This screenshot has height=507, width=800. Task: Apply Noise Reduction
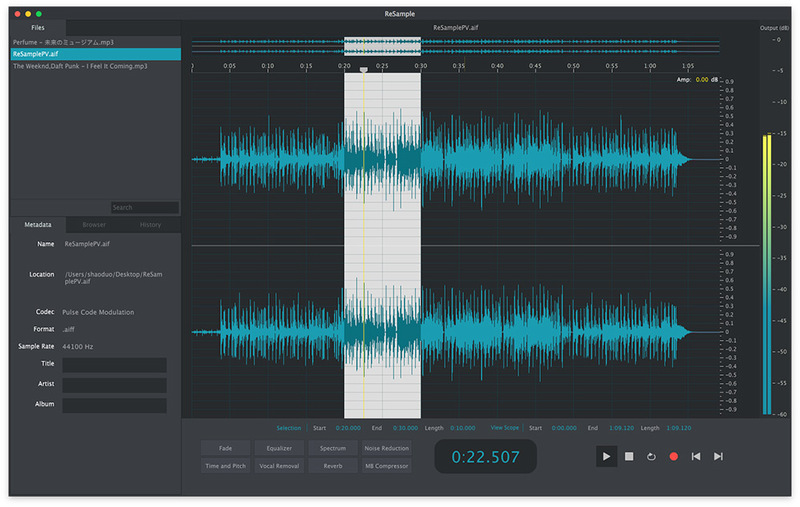pos(386,449)
